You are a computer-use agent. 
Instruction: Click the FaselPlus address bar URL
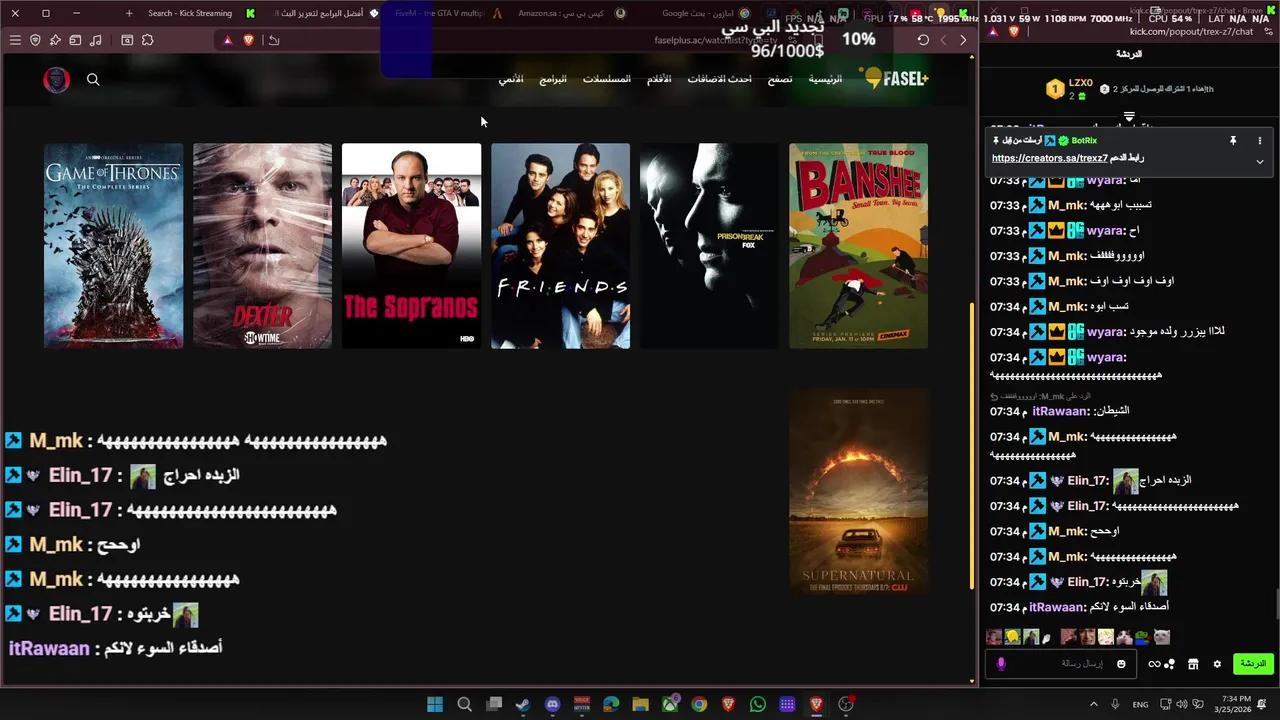pyautogui.click(x=715, y=40)
